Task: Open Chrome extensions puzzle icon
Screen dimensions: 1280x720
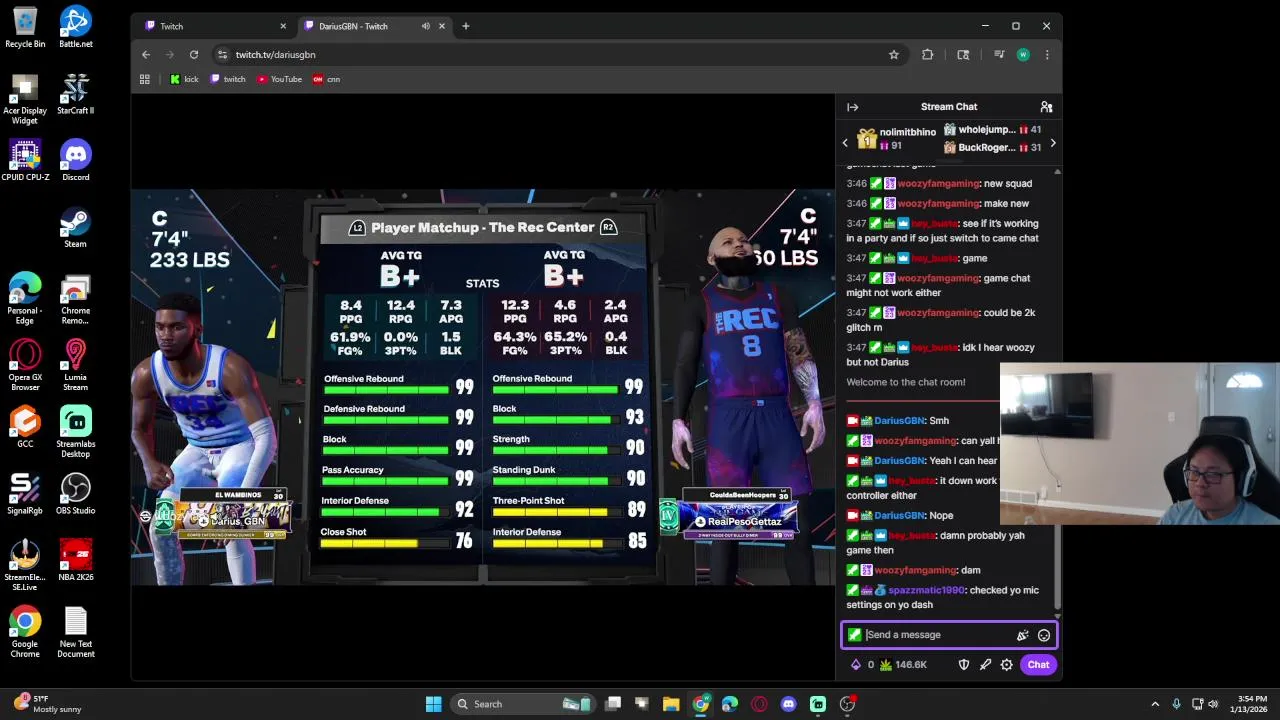Action: pos(928,55)
